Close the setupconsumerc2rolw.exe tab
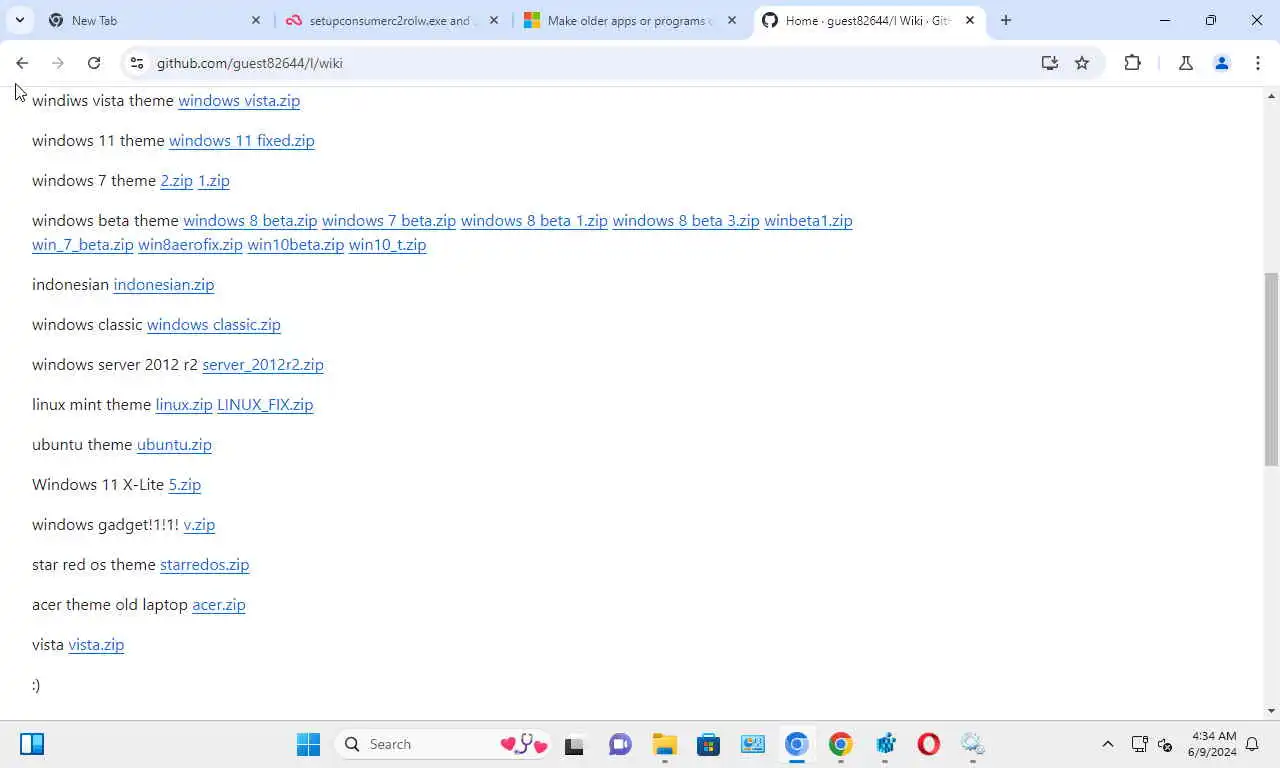Image resolution: width=1280 pixels, height=768 pixels. [x=493, y=20]
